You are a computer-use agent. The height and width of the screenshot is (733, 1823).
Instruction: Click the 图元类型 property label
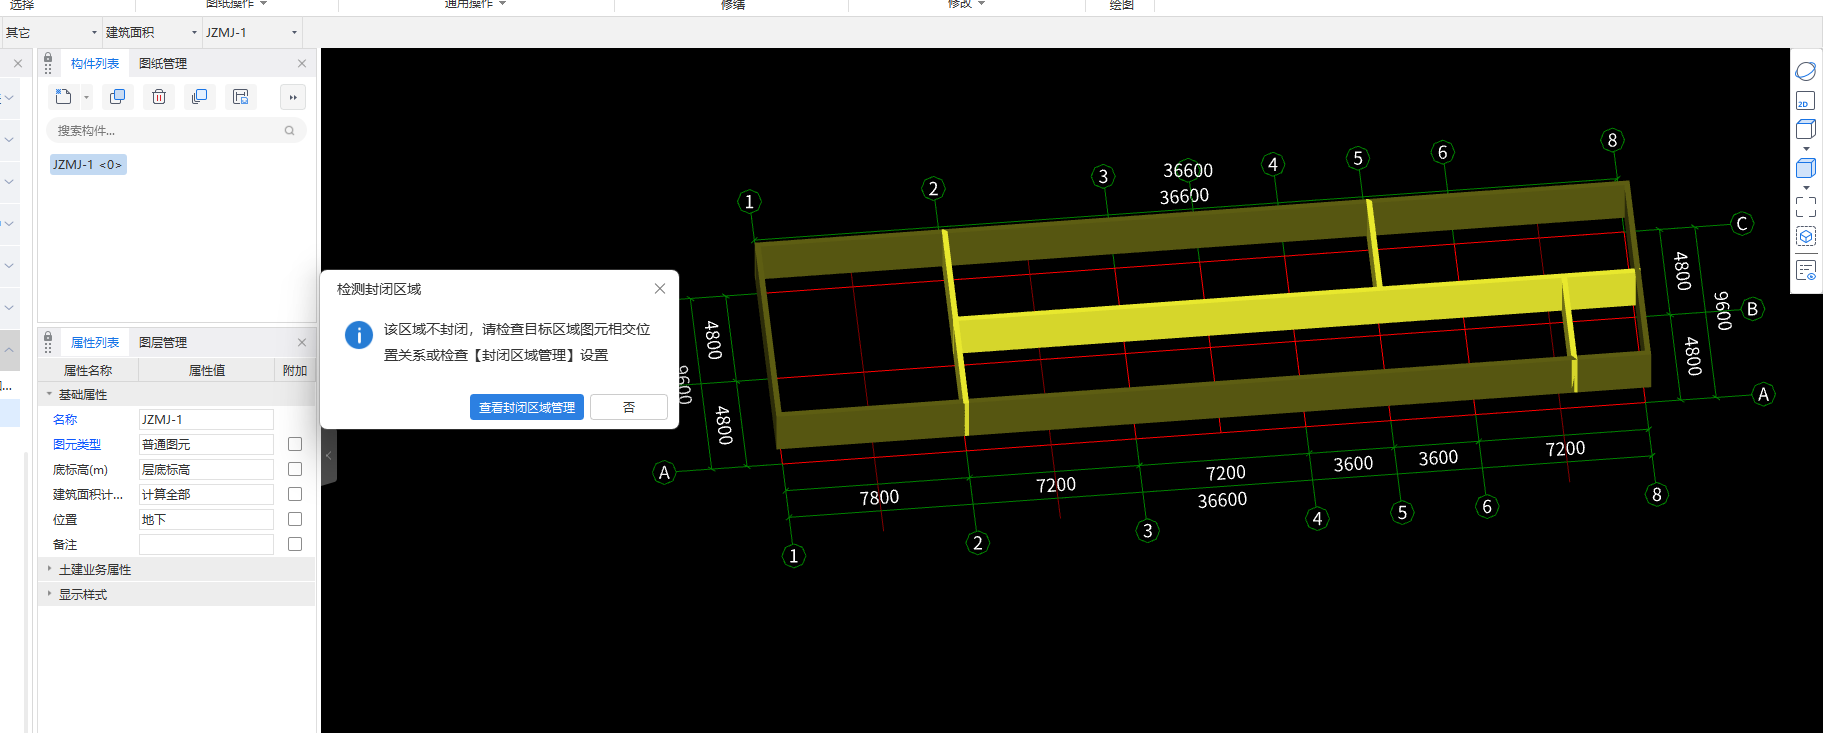[x=77, y=445]
